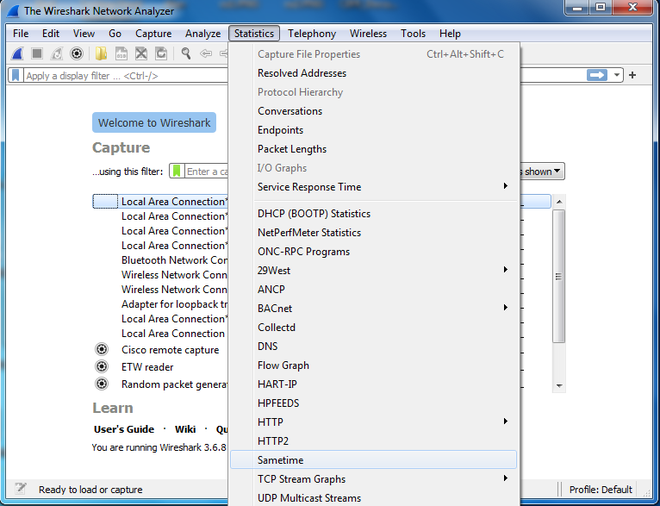Open the Wireless menu
This screenshot has width=660, height=506.
point(368,33)
